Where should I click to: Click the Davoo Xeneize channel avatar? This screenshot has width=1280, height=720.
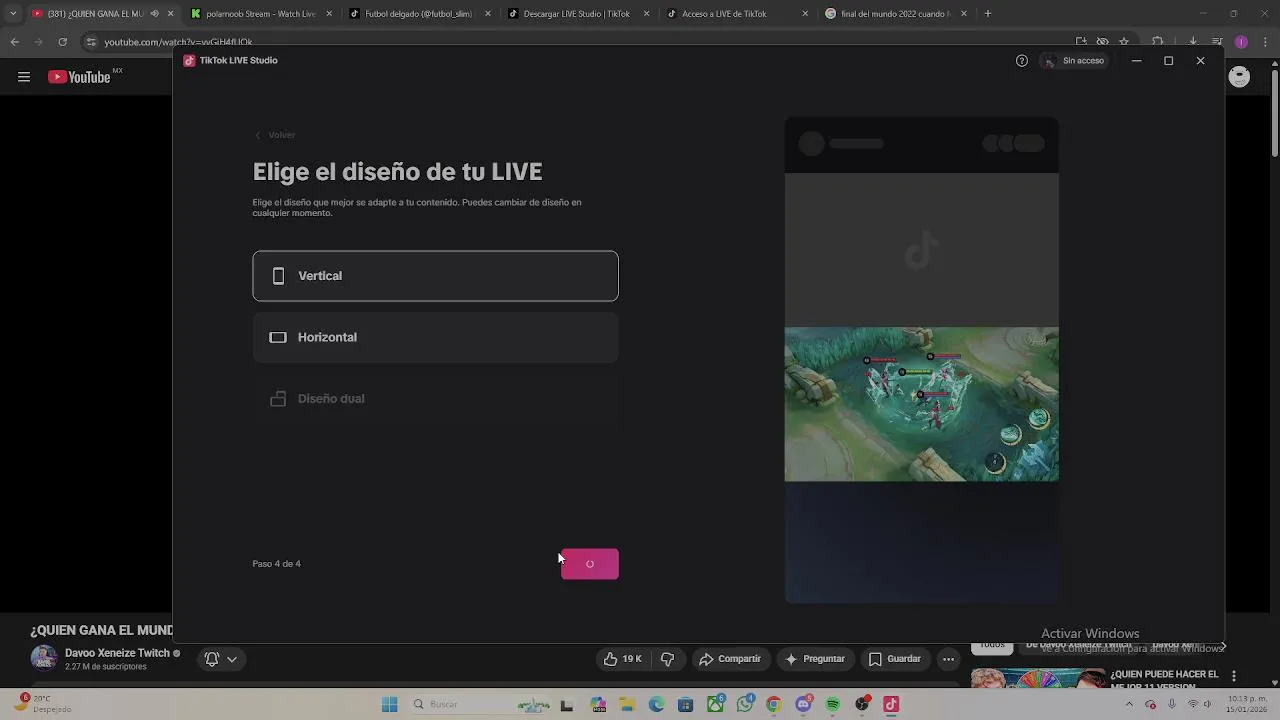coord(43,658)
